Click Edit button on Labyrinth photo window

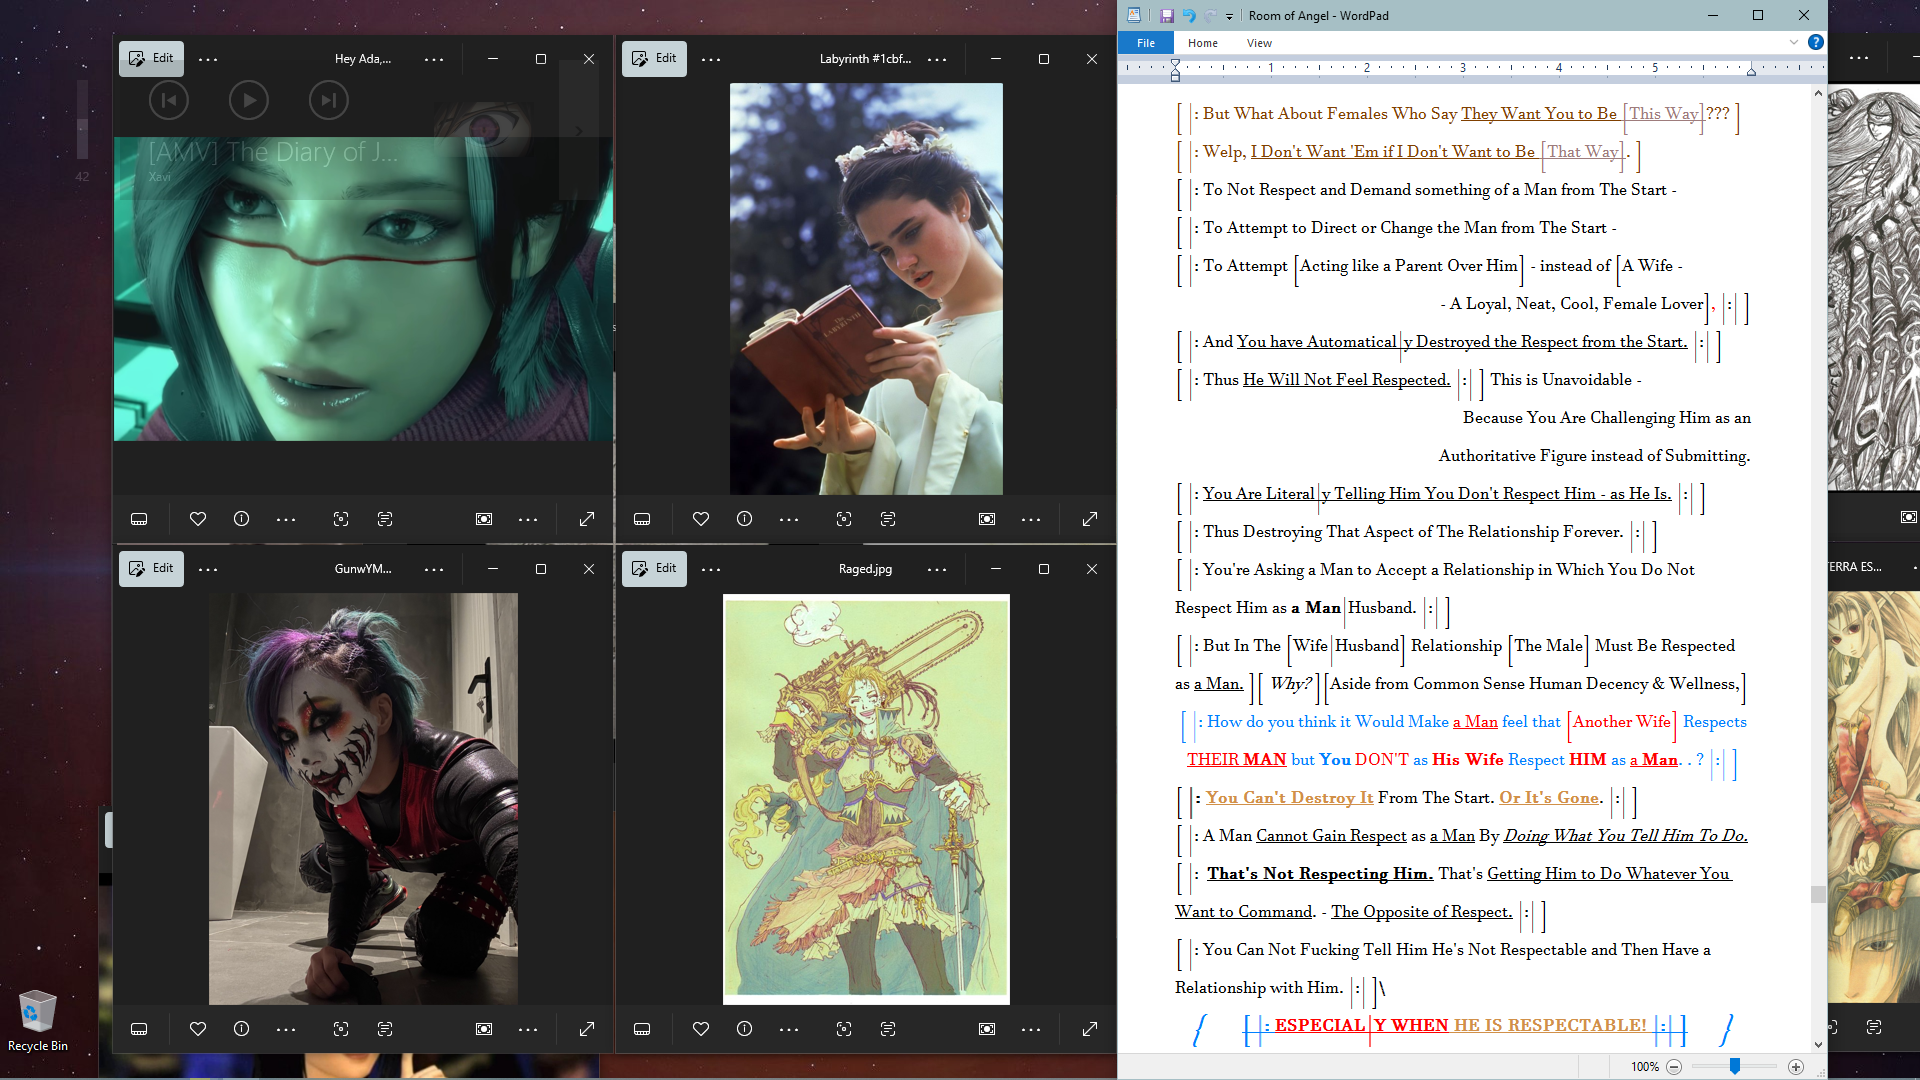click(654, 58)
